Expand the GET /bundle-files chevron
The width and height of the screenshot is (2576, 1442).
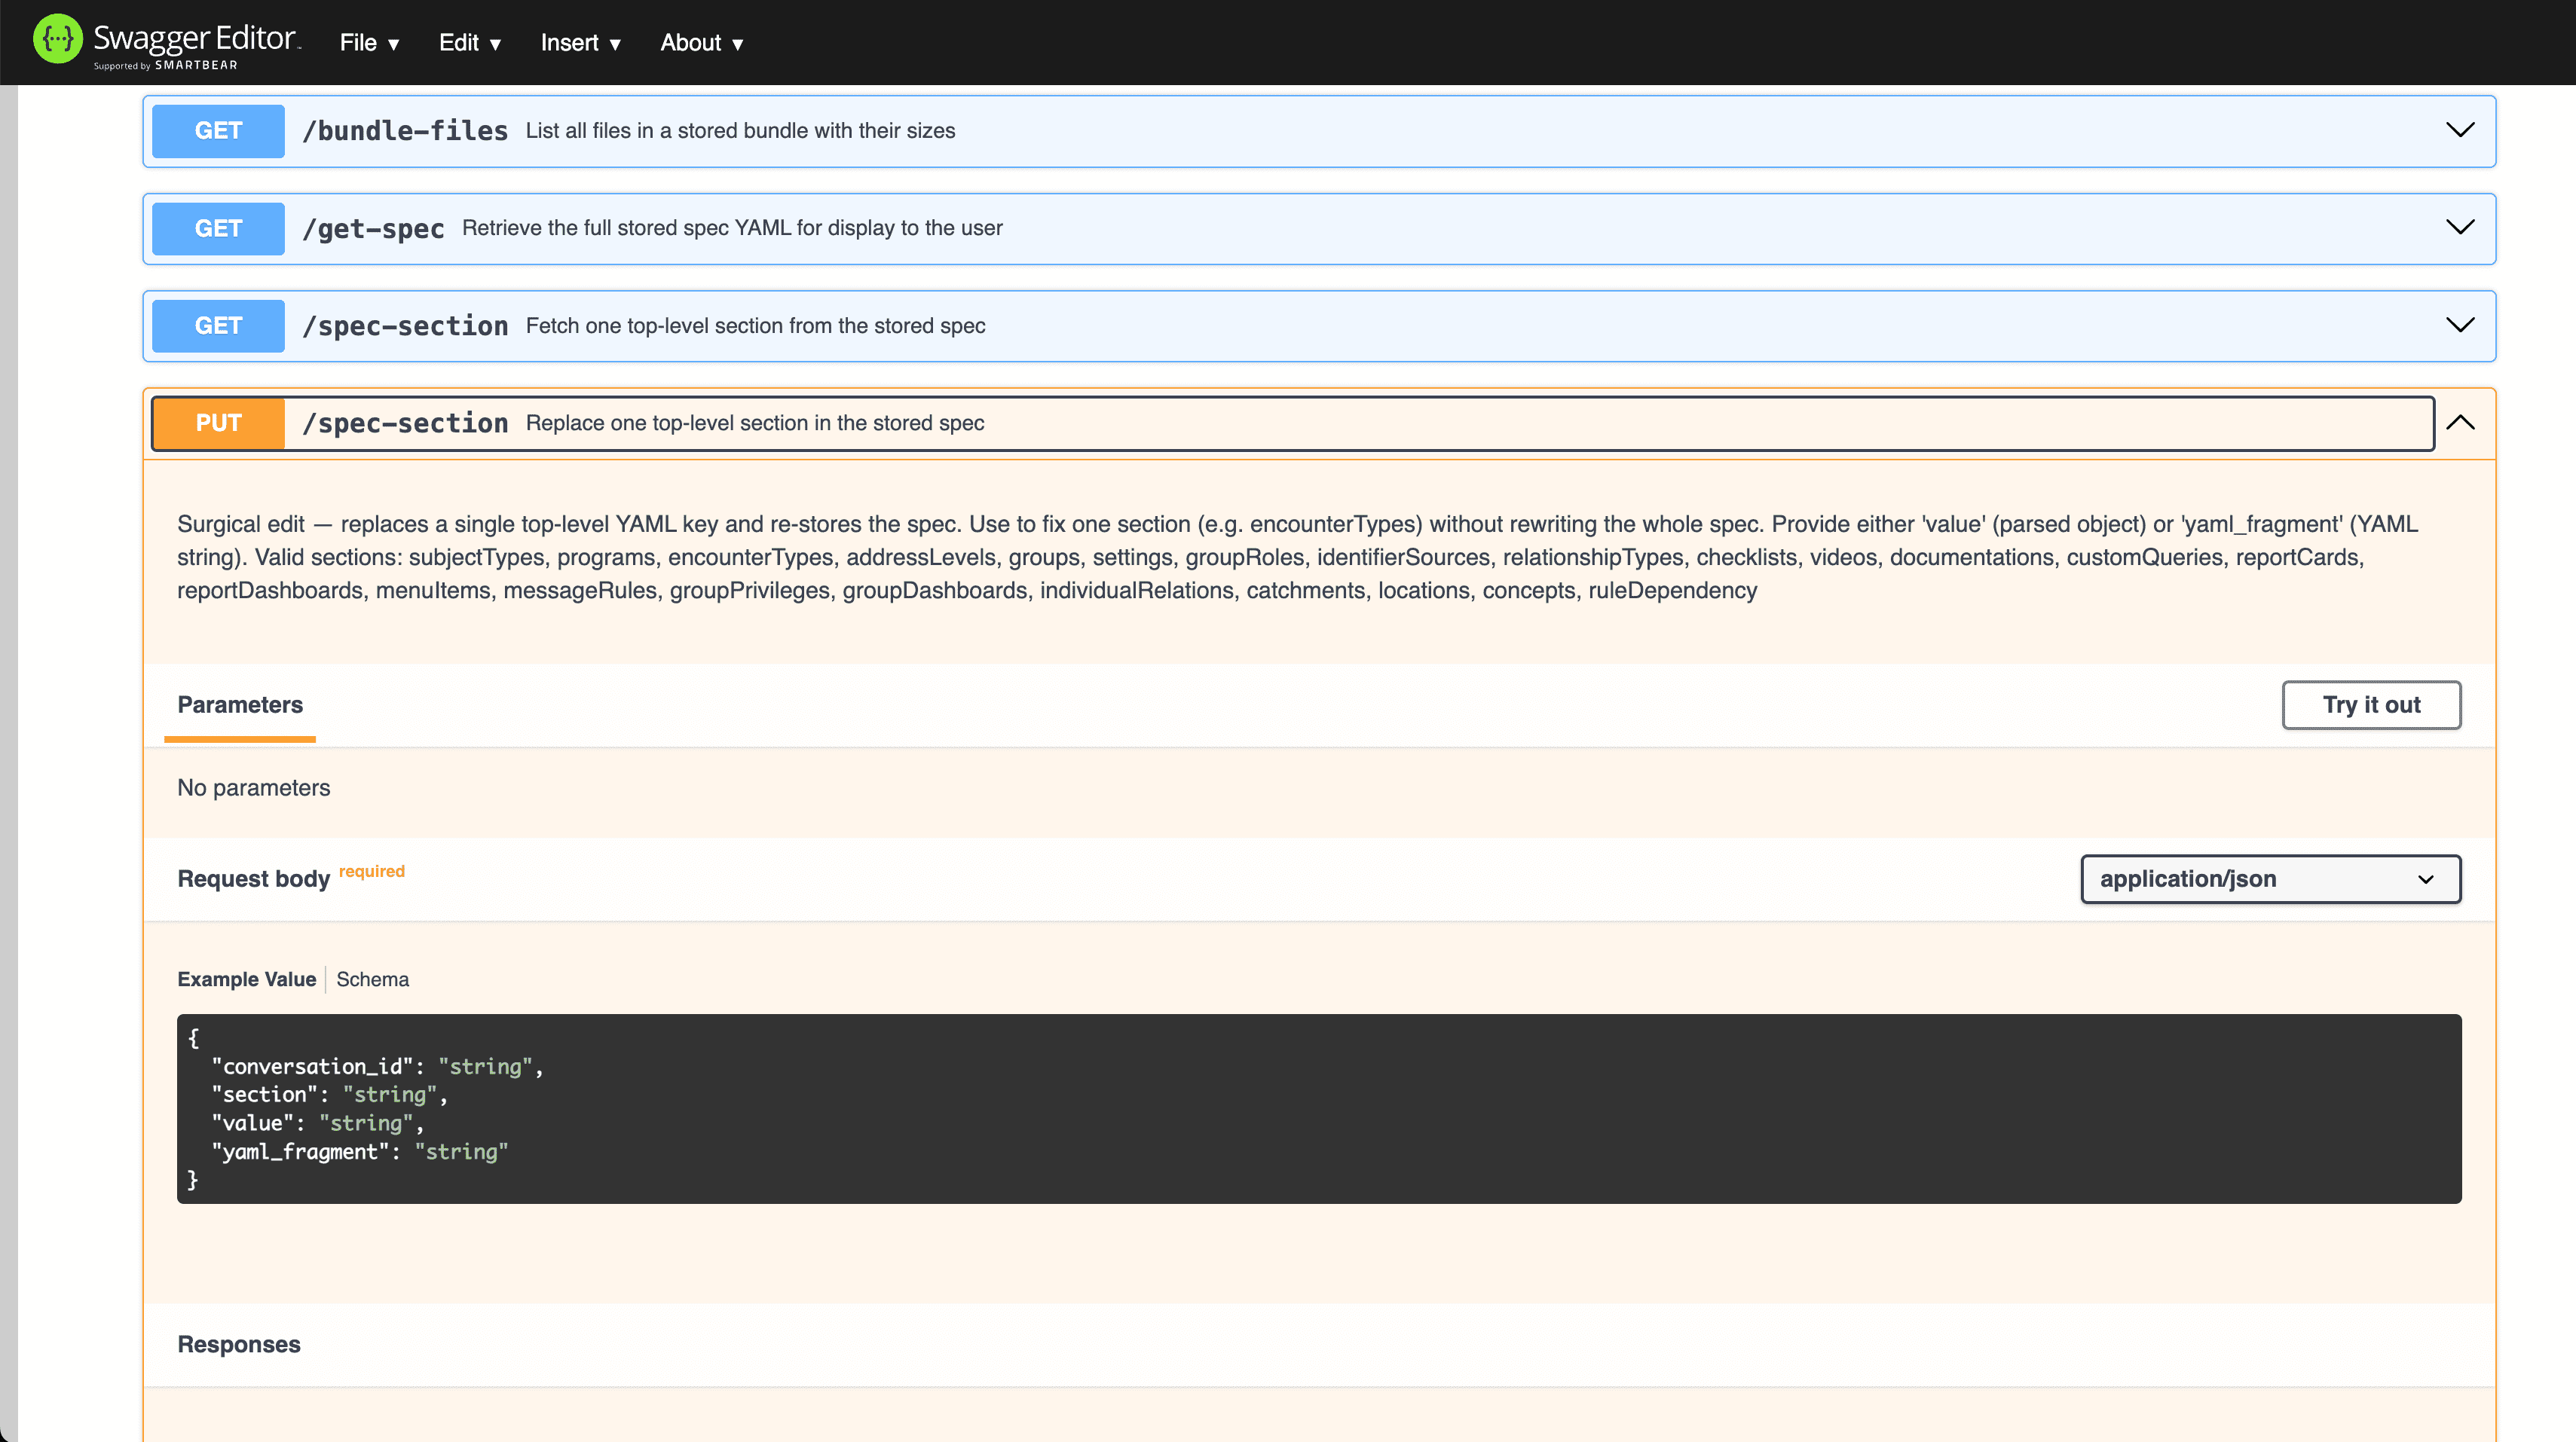click(2459, 130)
